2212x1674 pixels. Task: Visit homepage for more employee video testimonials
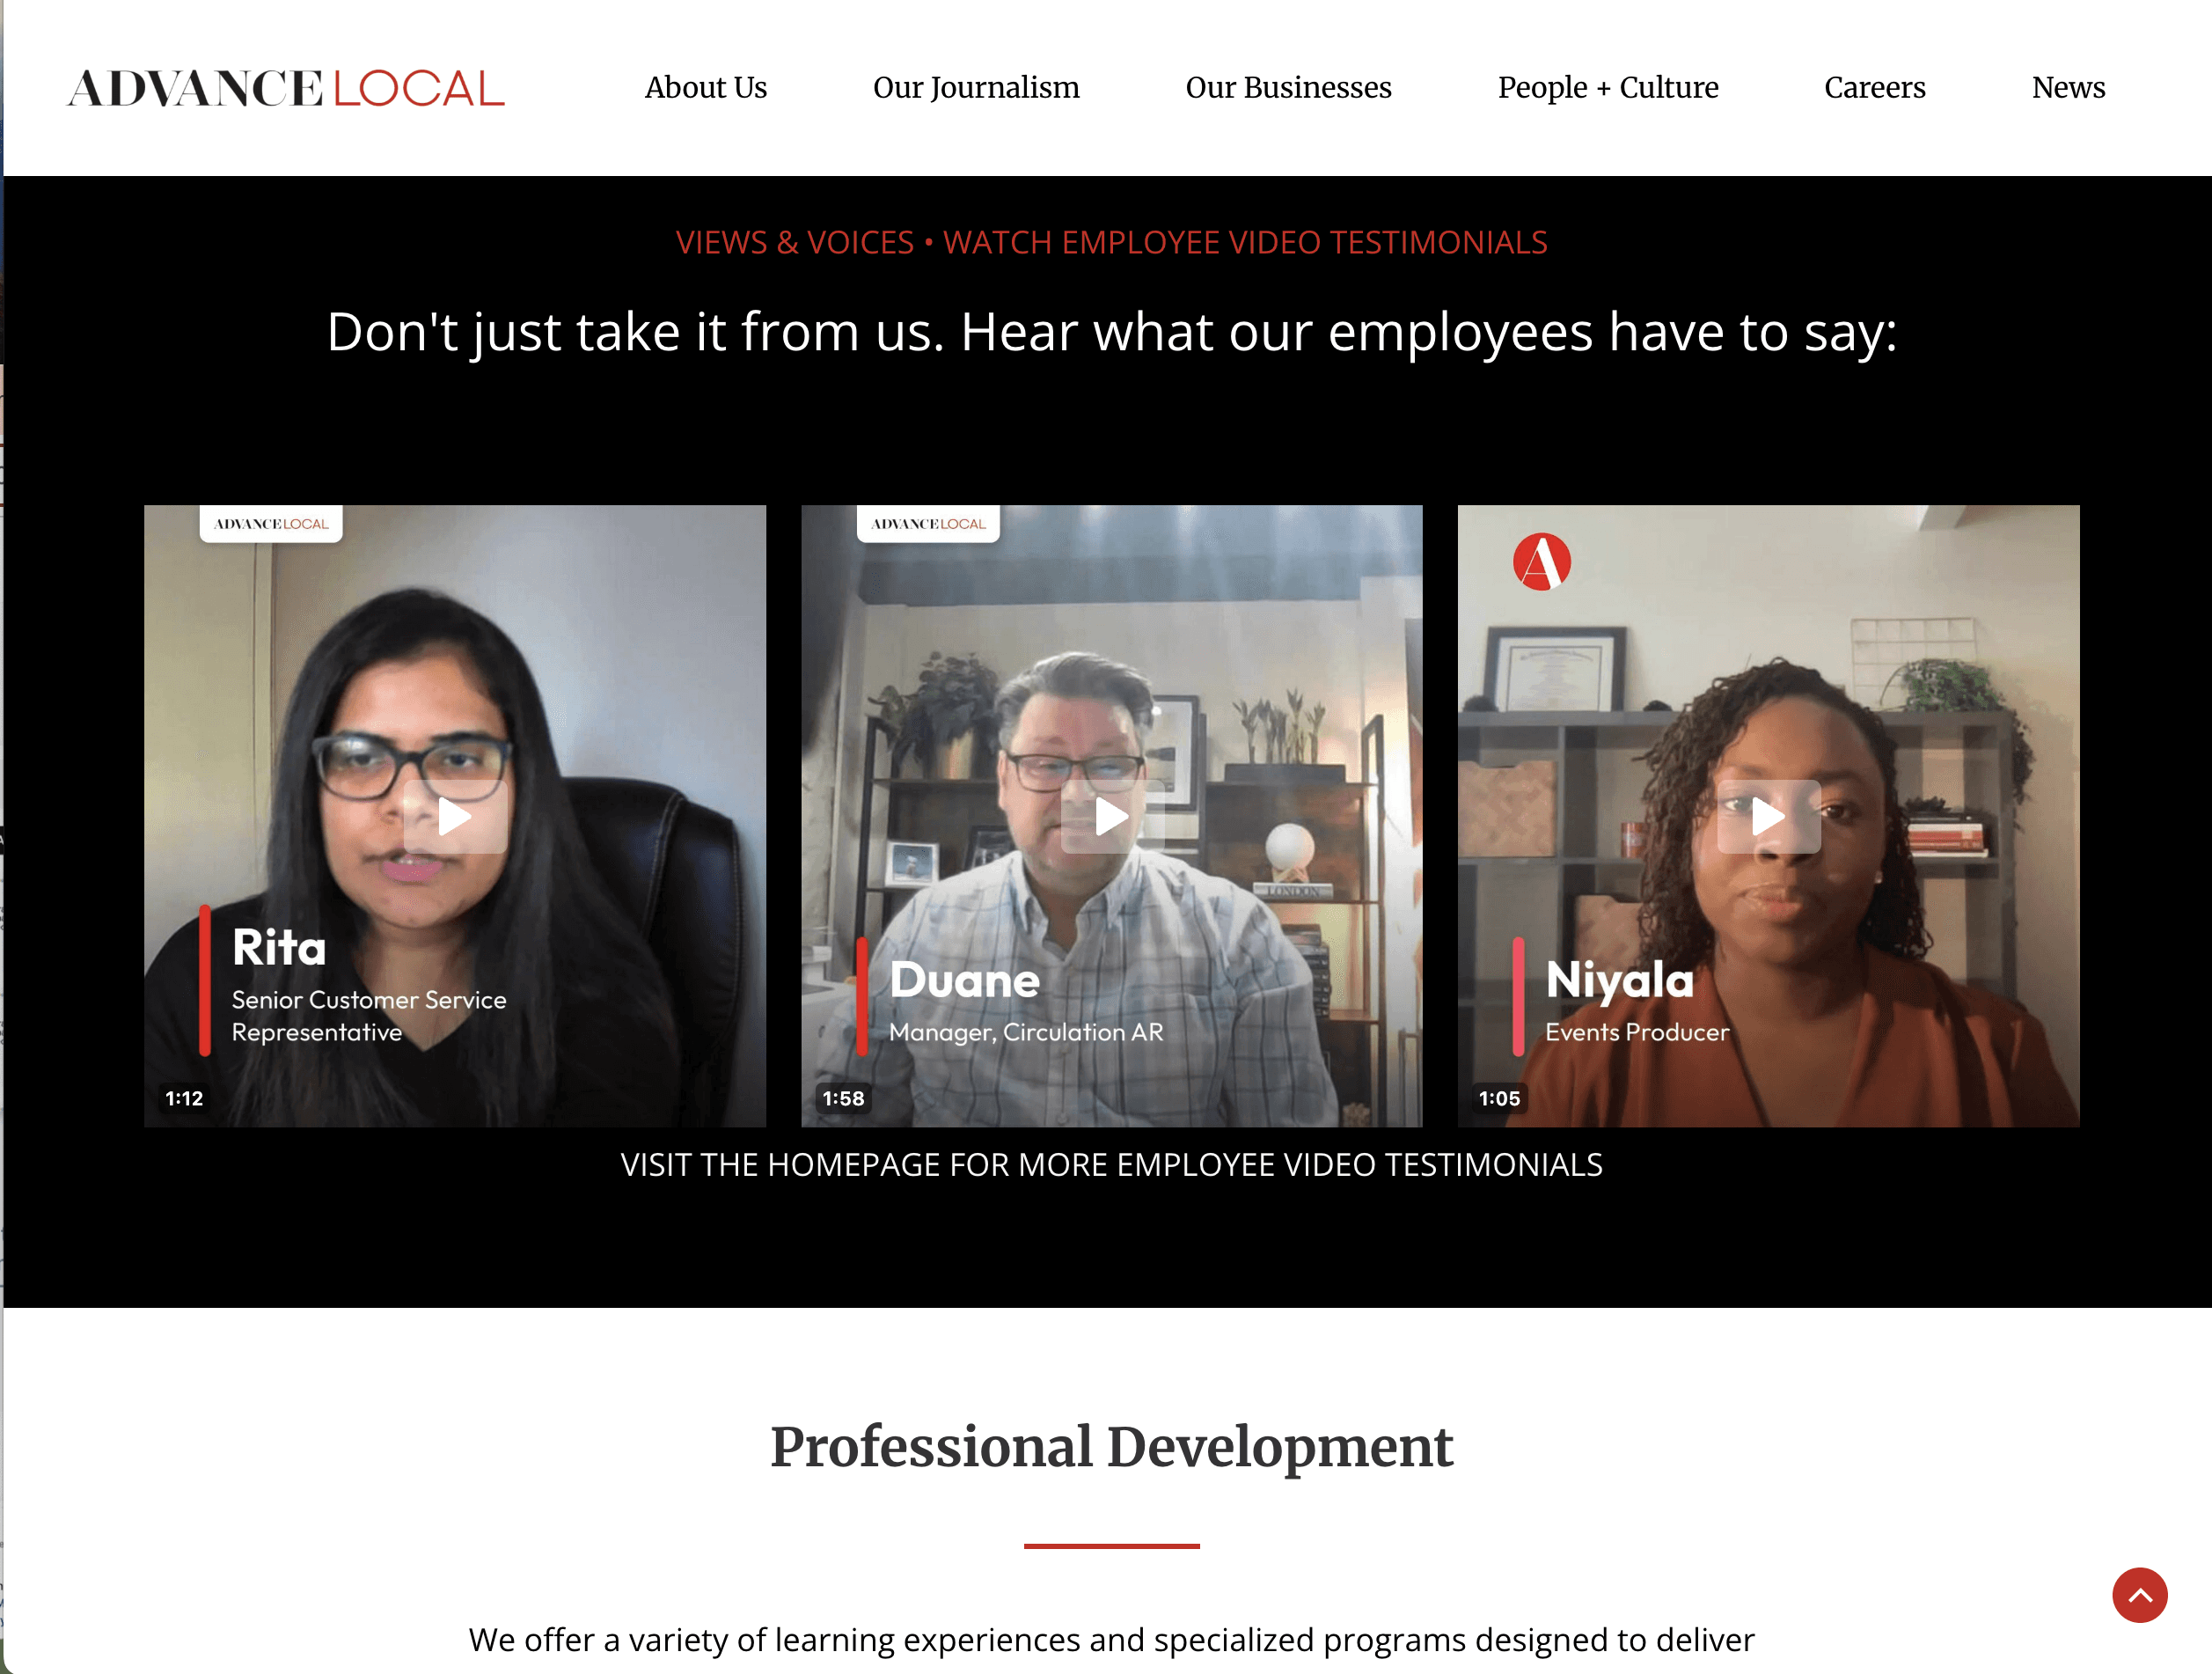coord(1111,1165)
